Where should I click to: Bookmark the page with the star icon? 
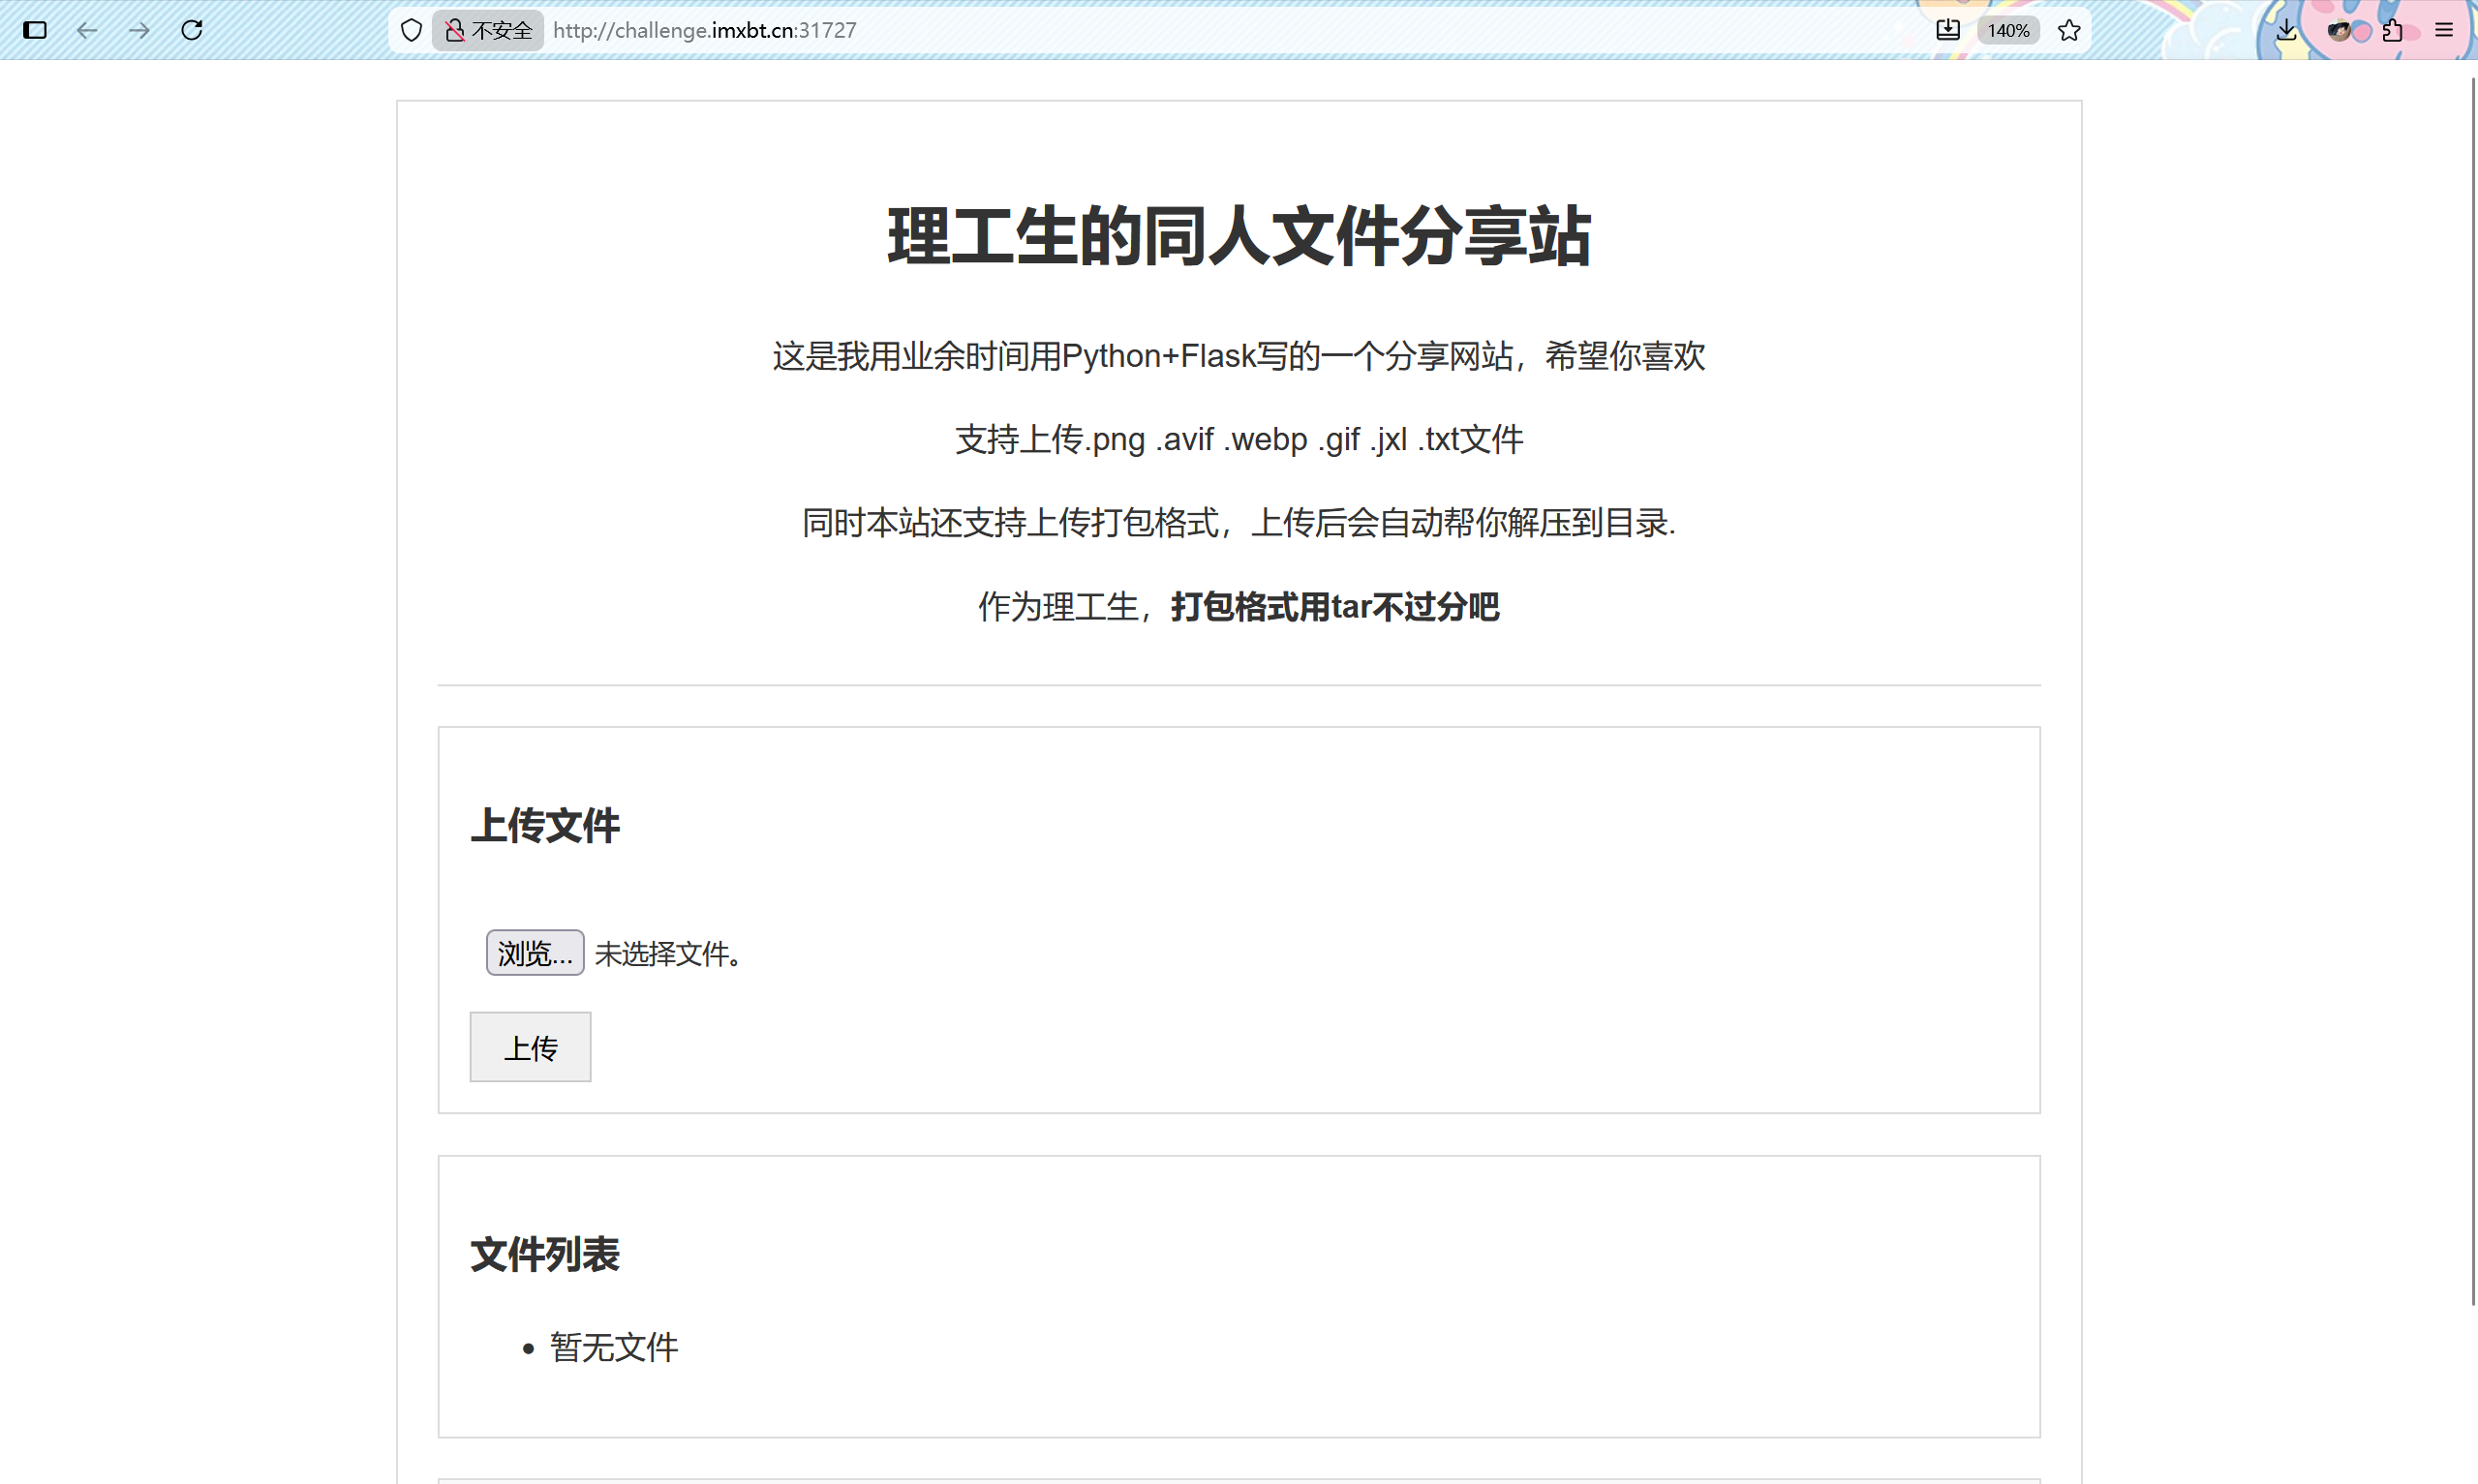(x=2068, y=30)
